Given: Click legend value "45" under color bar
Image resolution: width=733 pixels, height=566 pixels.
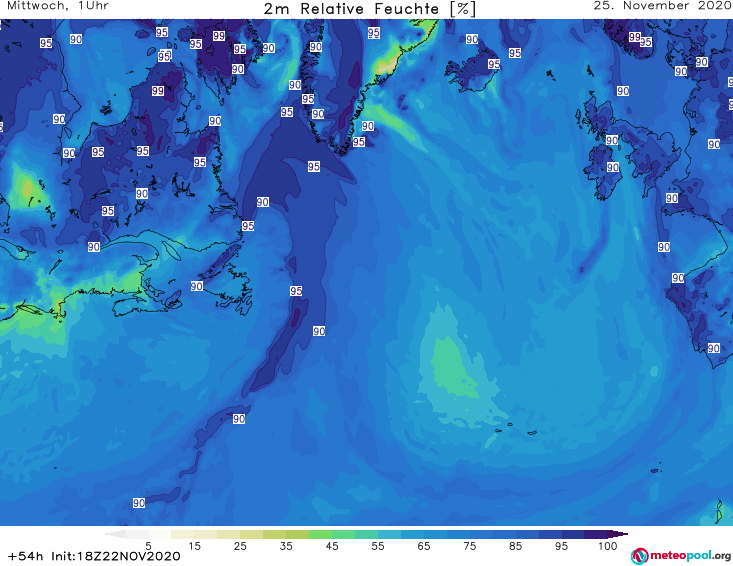Looking at the screenshot, I should click(332, 546).
